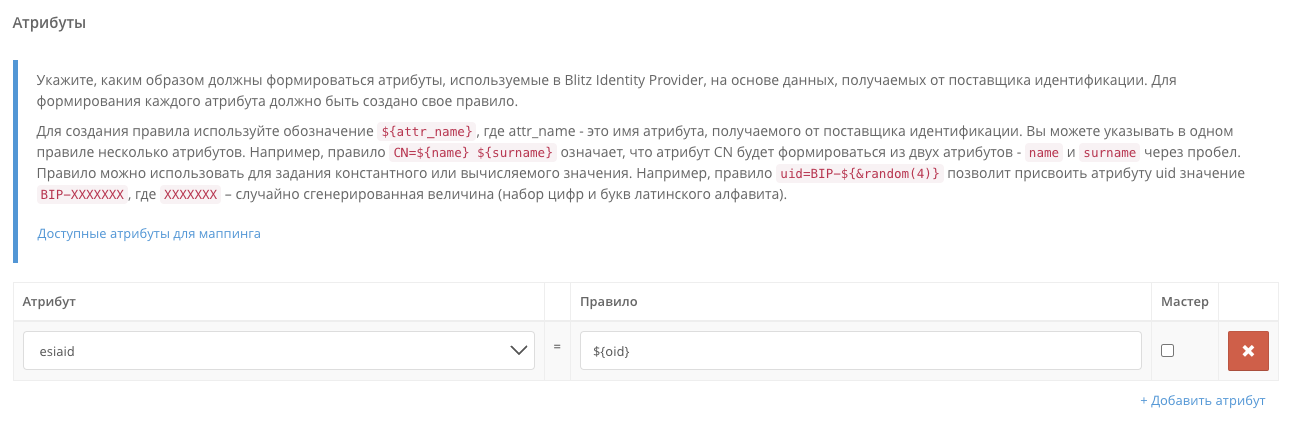Click the chevron arrow of attribute selector

point(519,351)
